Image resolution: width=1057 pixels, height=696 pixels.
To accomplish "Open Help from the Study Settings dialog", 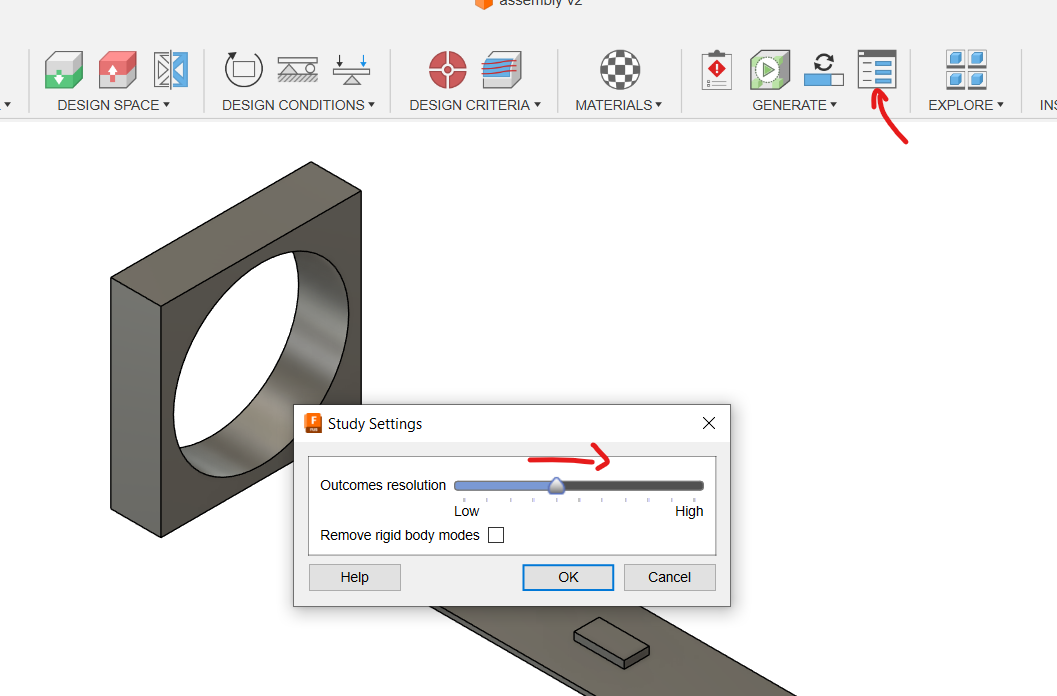I will pyautogui.click(x=354, y=577).
